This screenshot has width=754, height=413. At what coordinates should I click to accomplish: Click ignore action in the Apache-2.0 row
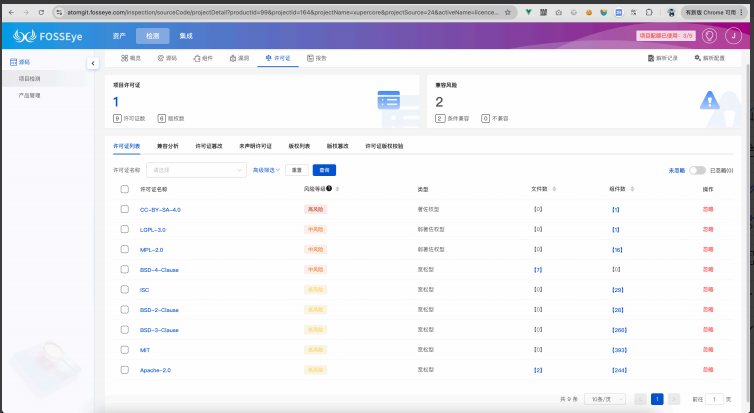pyautogui.click(x=708, y=370)
